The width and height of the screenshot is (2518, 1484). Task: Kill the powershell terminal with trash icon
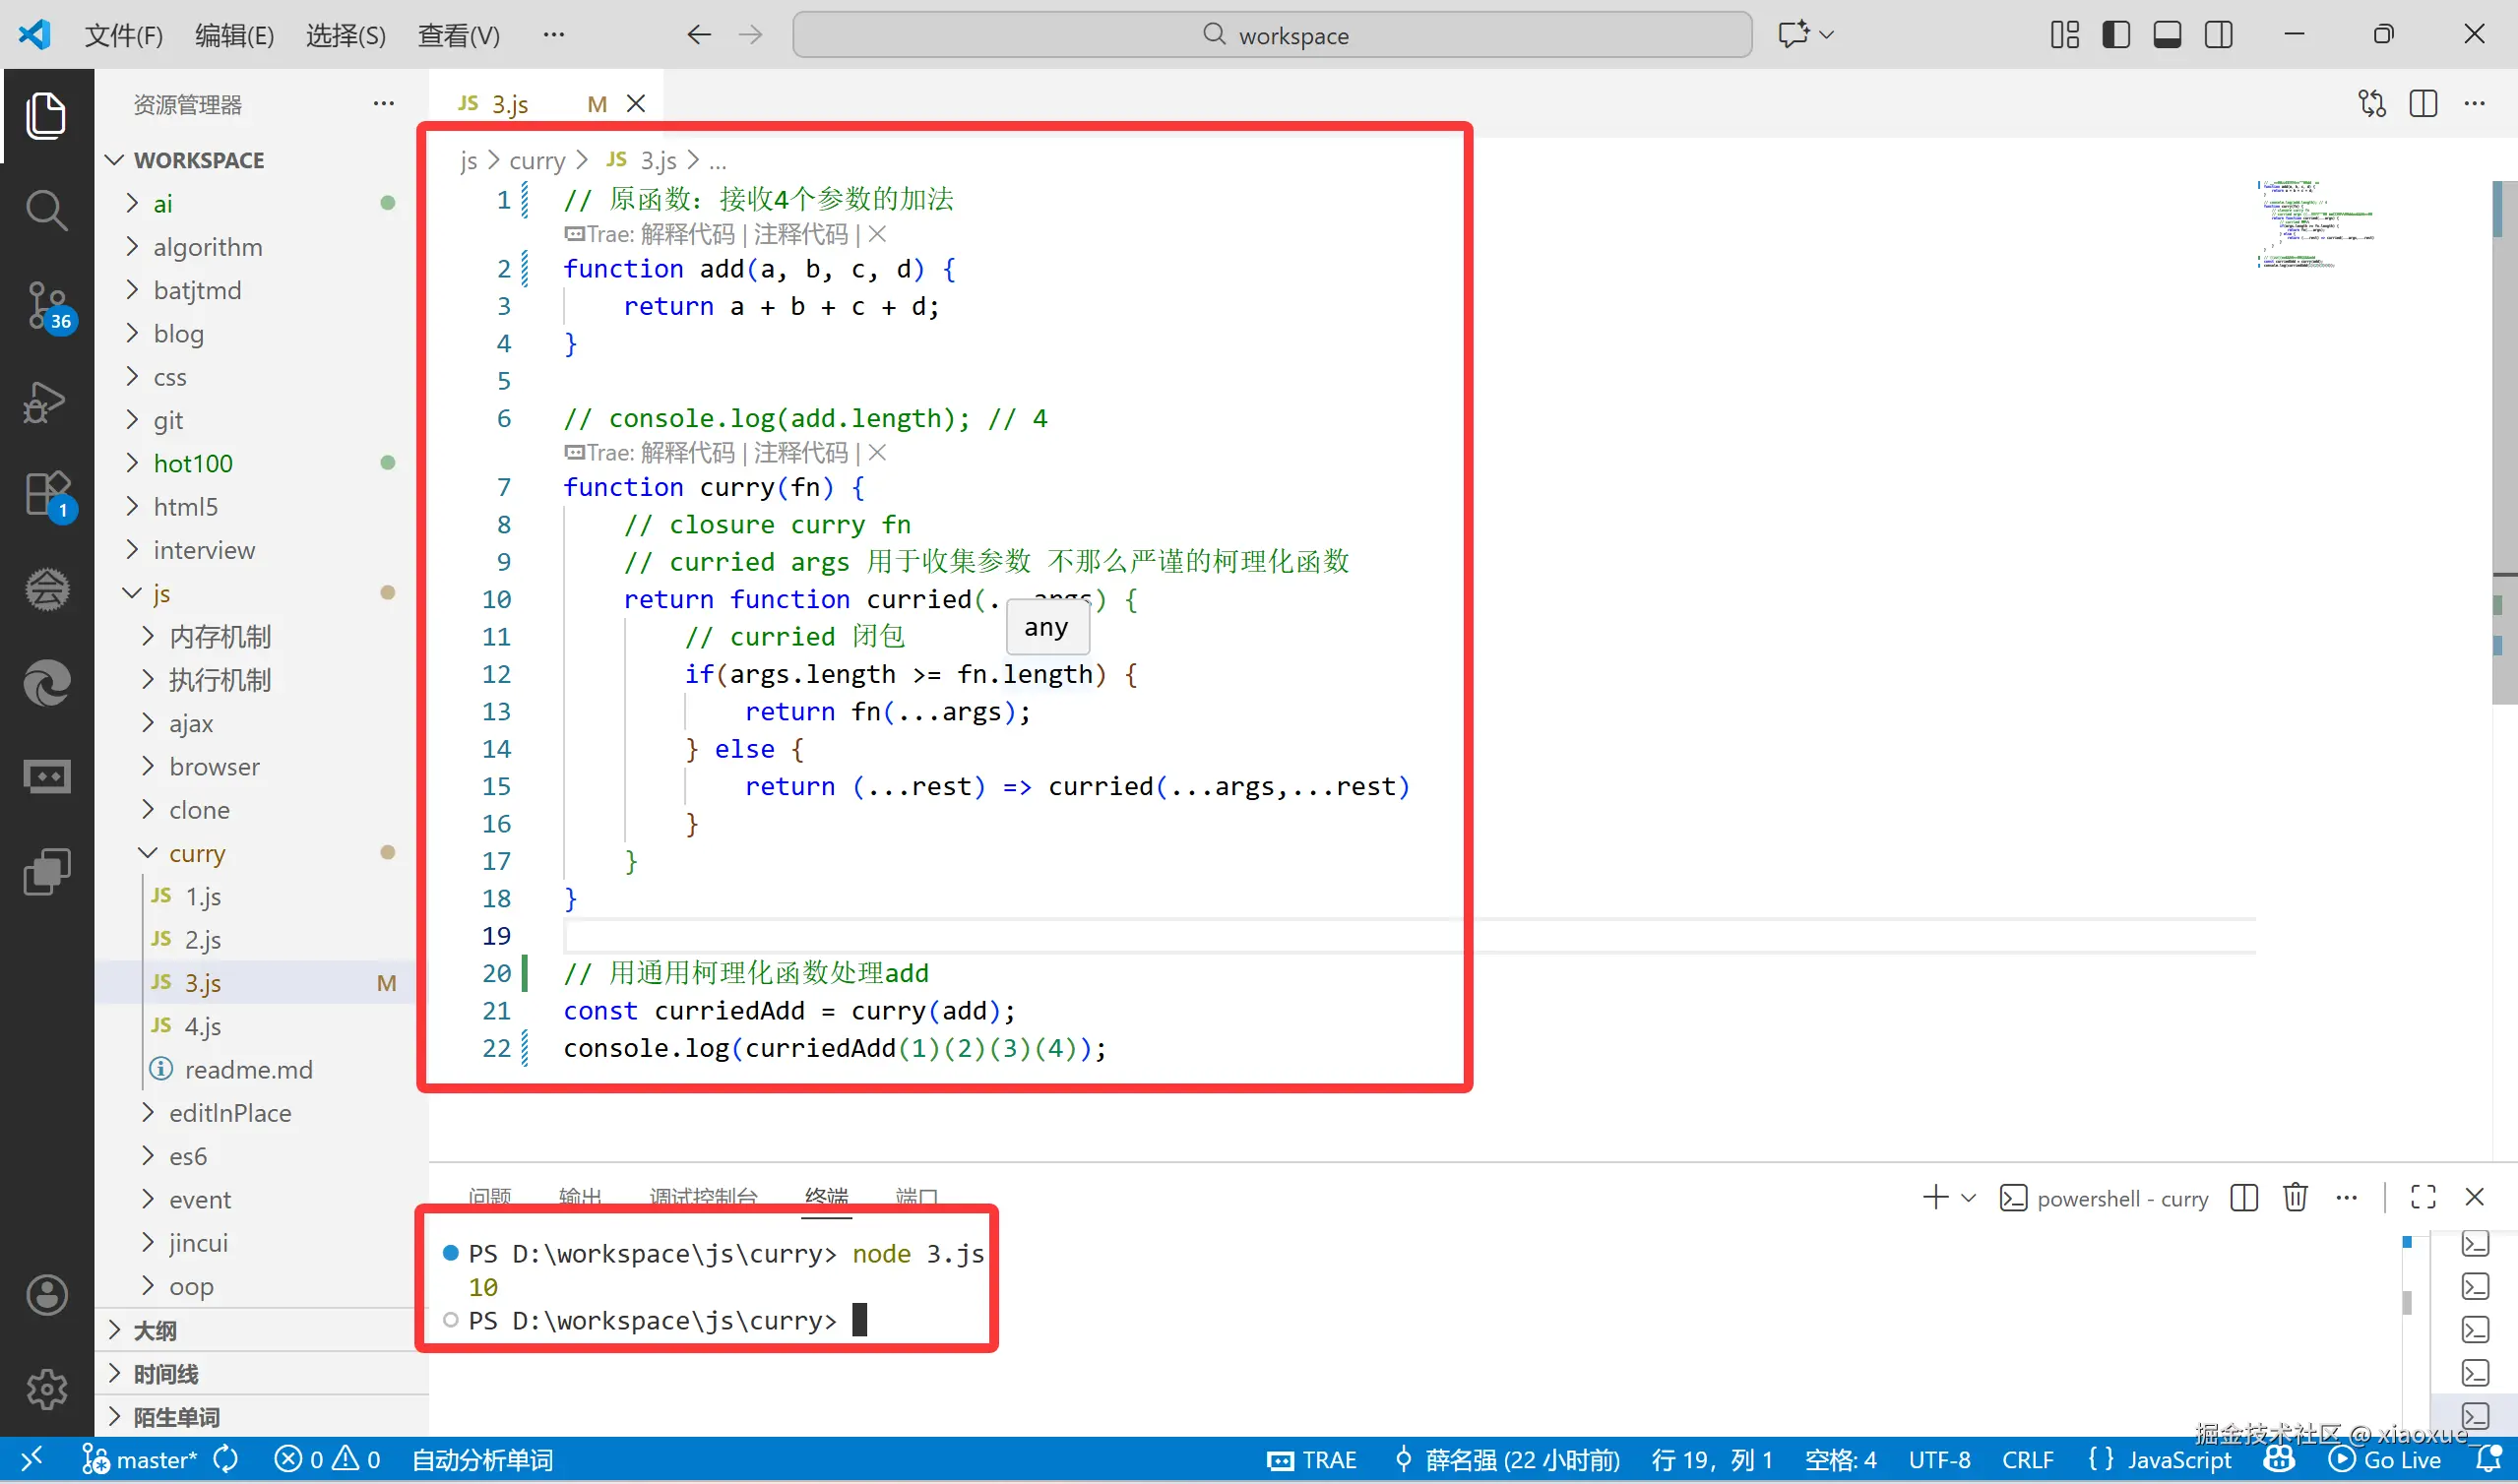pyautogui.click(x=2295, y=1196)
